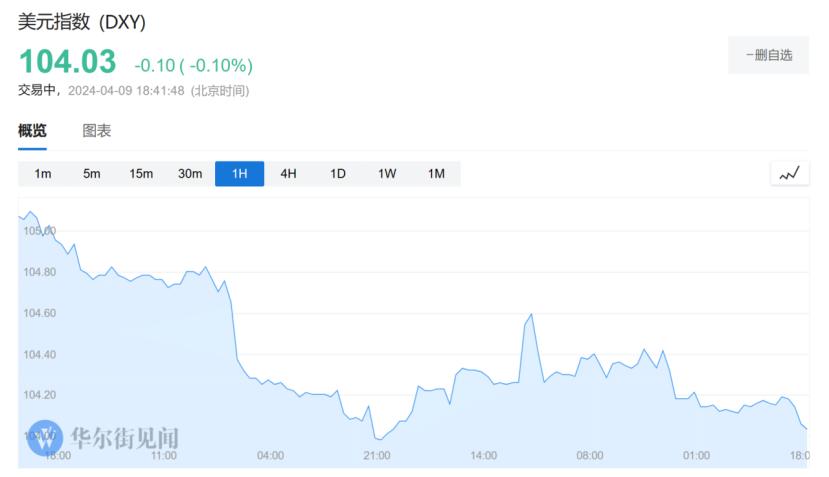
Task: Click the 华尔街见闻 watermark logo
Action: click(x=106, y=437)
